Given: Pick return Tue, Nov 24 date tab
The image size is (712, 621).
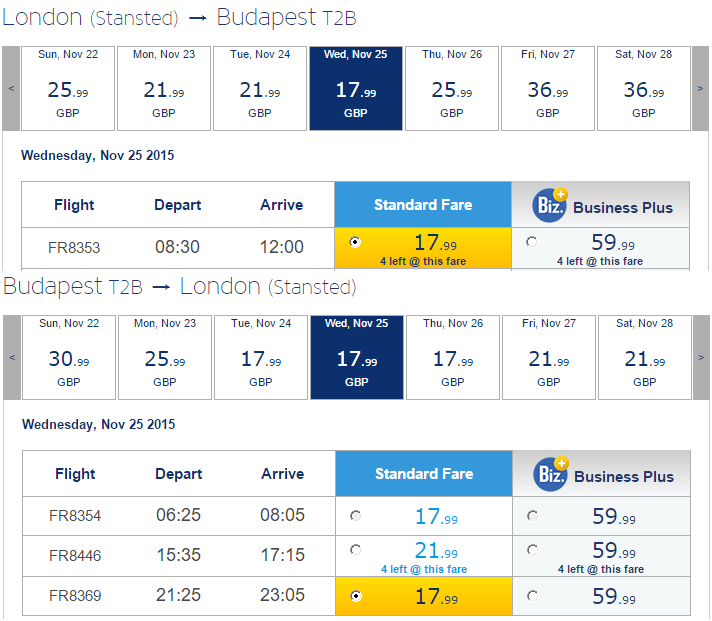Looking at the screenshot, I should coord(261,357).
